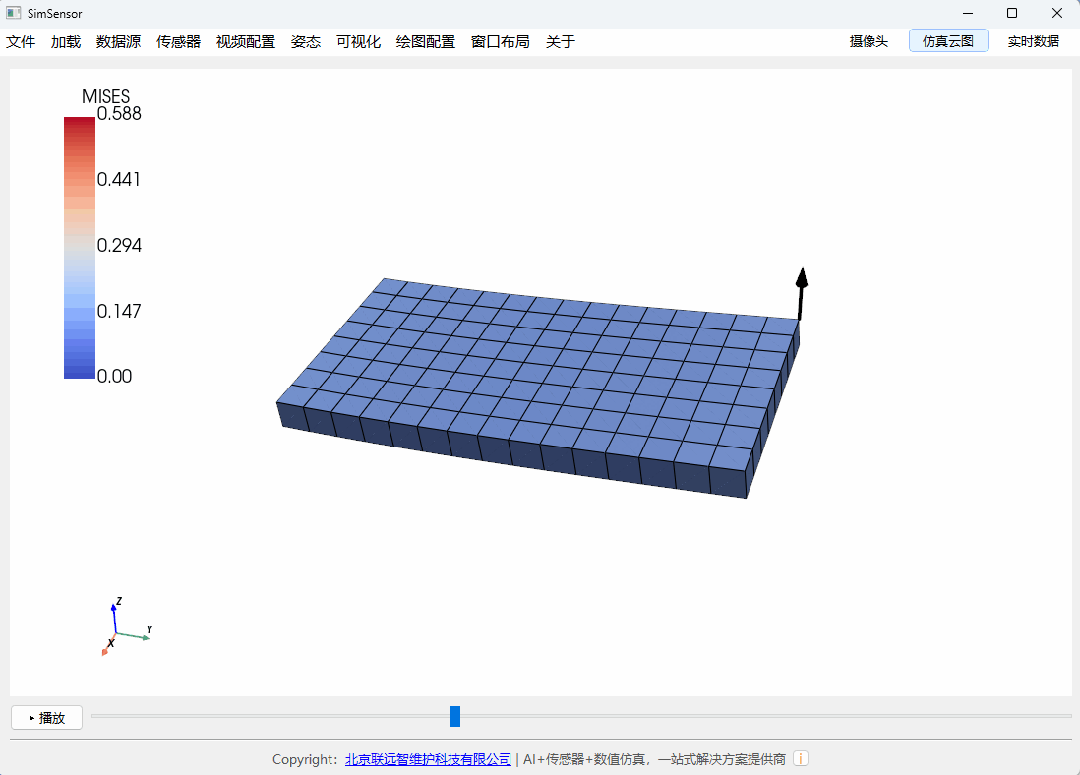Open the 窗口布局 menu
The height and width of the screenshot is (775, 1080).
tap(500, 42)
